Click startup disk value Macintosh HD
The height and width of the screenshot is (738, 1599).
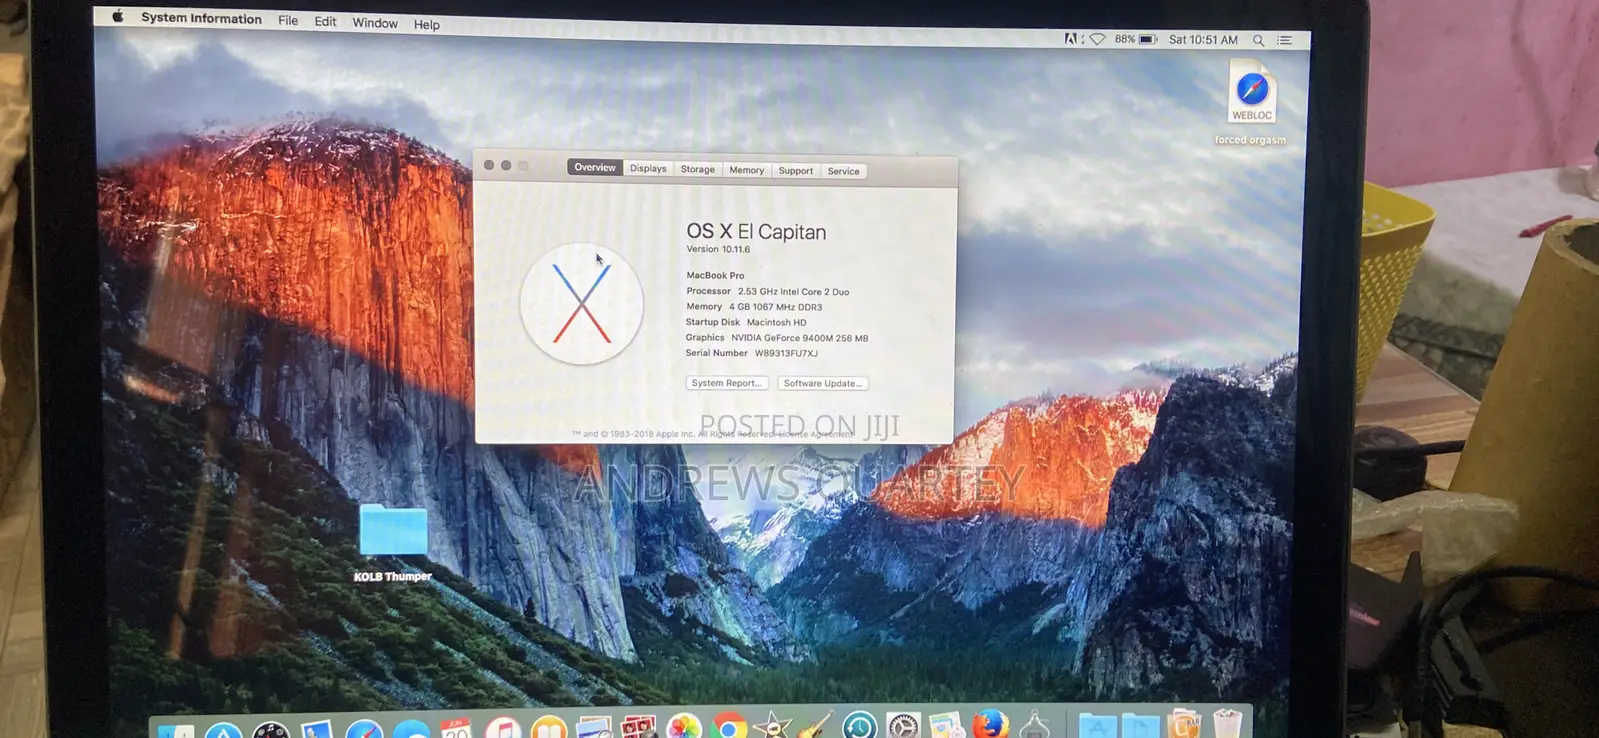[x=777, y=322]
